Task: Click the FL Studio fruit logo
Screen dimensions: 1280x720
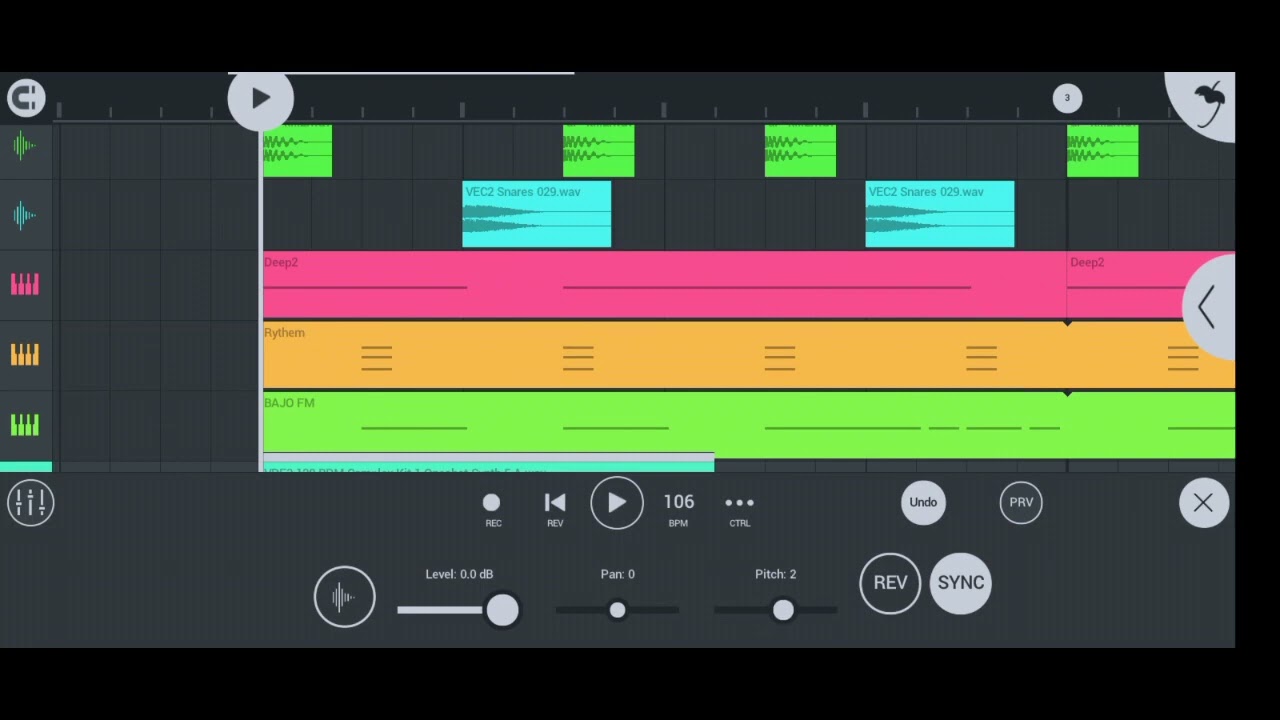Action: click(1208, 102)
